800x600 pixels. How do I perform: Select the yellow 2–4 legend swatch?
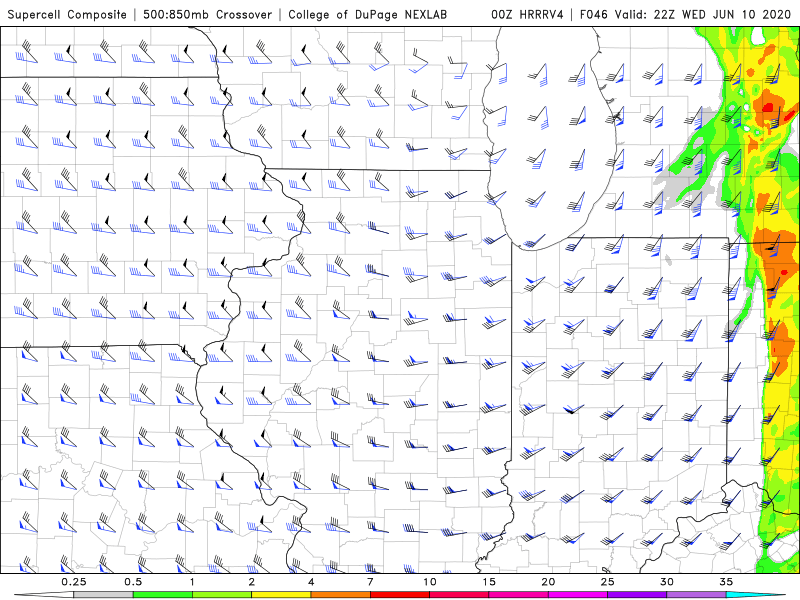point(281,595)
